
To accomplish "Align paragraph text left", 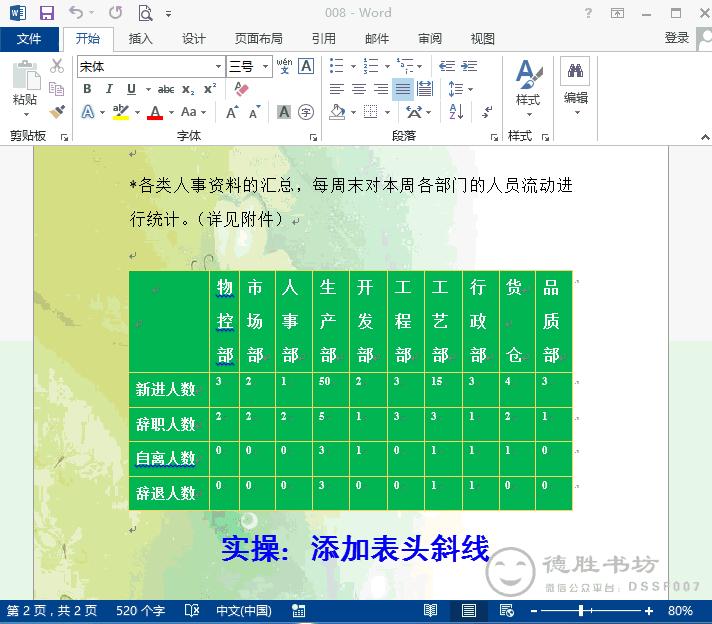I will click(x=336, y=89).
